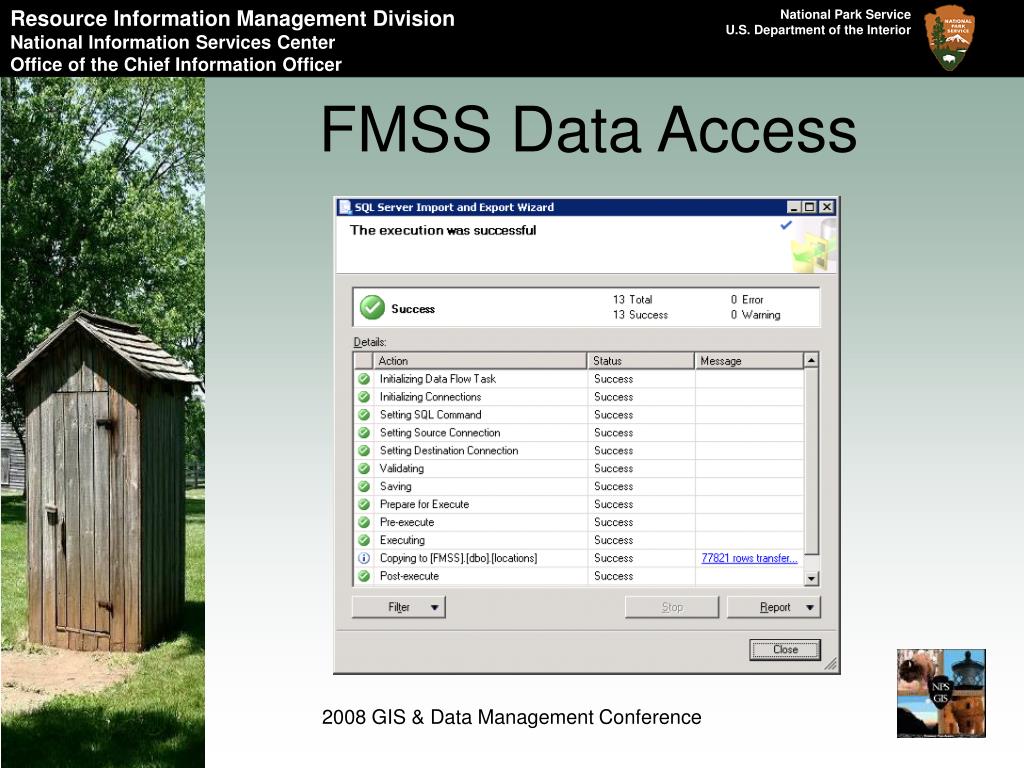1024x768 pixels.
Task: Click the green check beside Initializing Connections
Action: (x=364, y=396)
